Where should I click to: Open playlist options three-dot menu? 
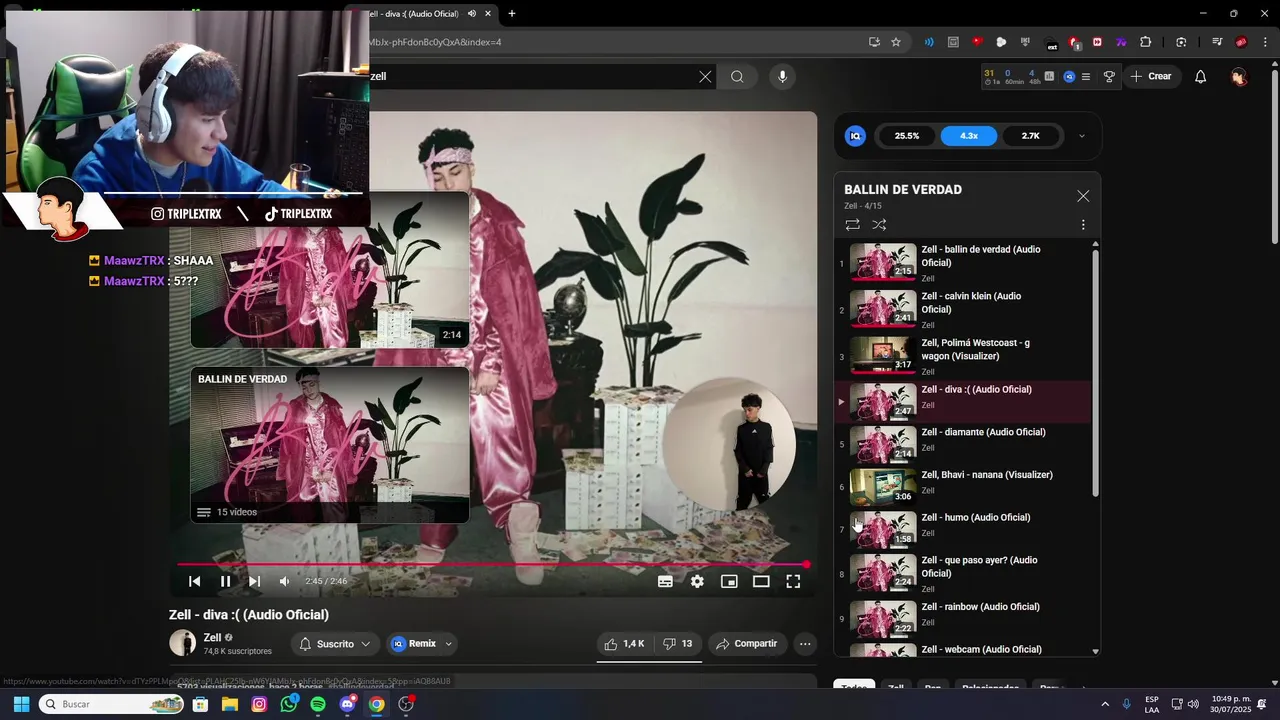1083,225
